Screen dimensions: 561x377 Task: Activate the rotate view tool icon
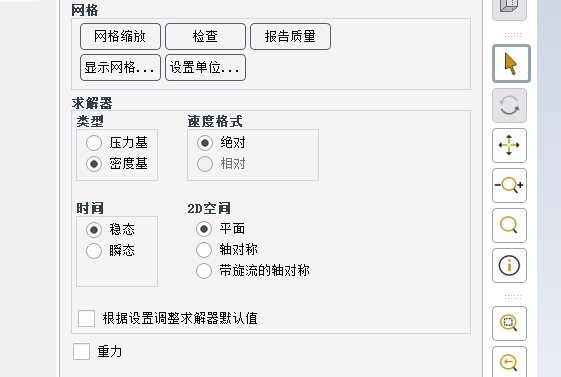coord(509,106)
